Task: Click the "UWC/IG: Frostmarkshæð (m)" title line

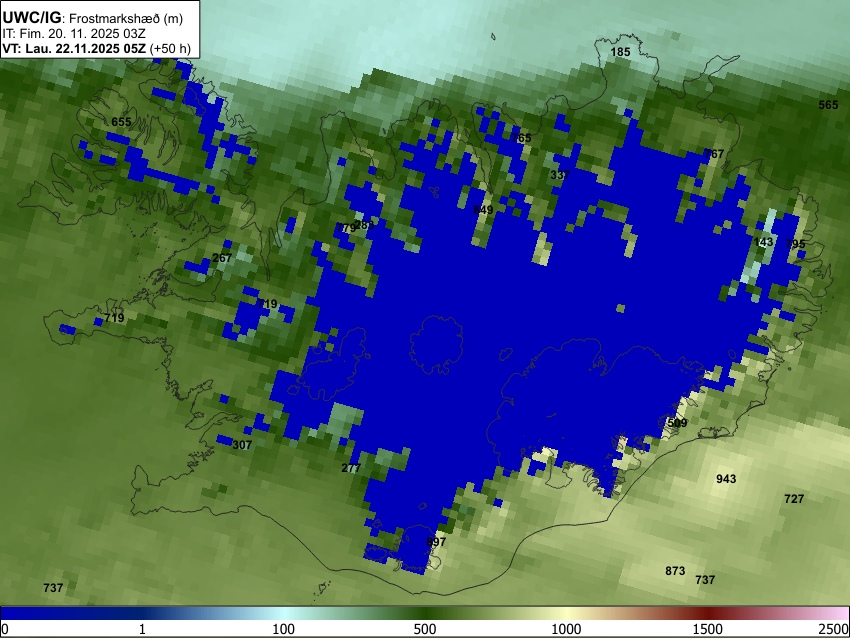Action: (93, 18)
